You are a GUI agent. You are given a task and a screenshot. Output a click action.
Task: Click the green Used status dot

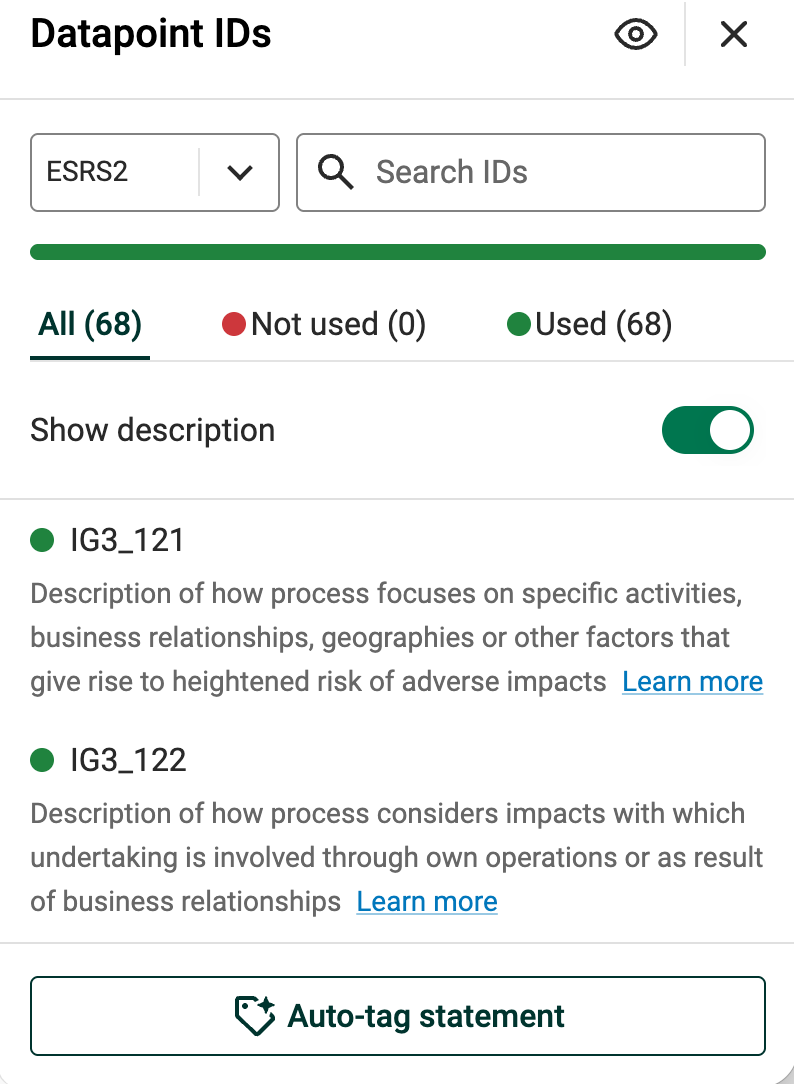pyautogui.click(x=518, y=324)
